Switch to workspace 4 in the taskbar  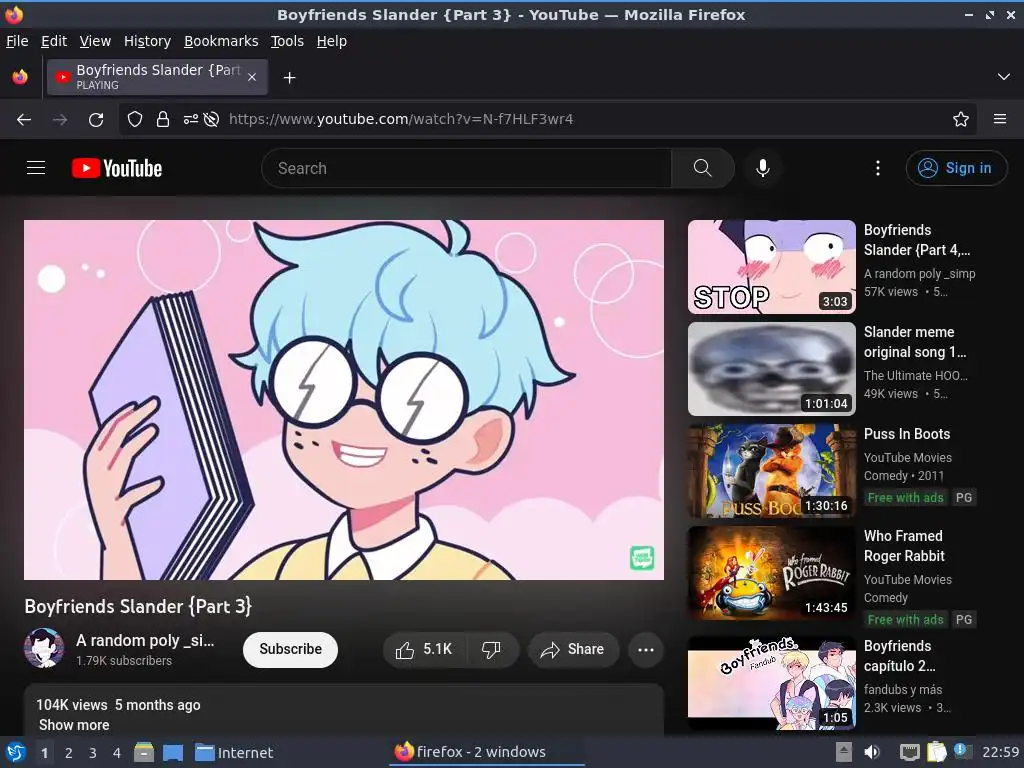coord(117,752)
